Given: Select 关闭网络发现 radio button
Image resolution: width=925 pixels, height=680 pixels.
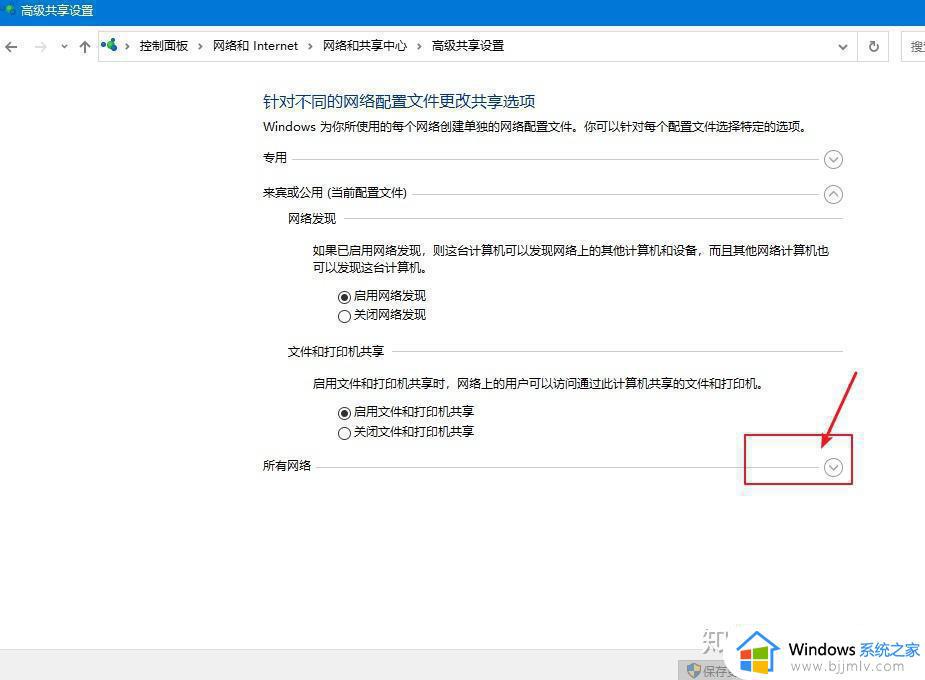Looking at the screenshot, I should (345, 317).
